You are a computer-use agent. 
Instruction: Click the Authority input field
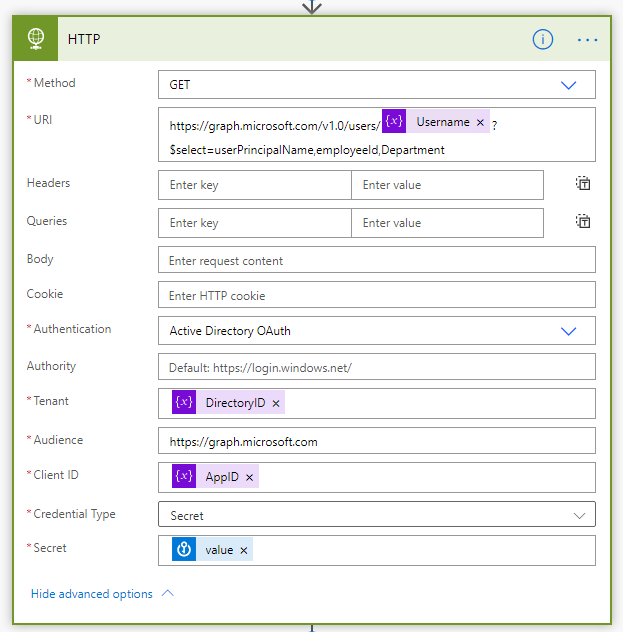[x=377, y=367]
